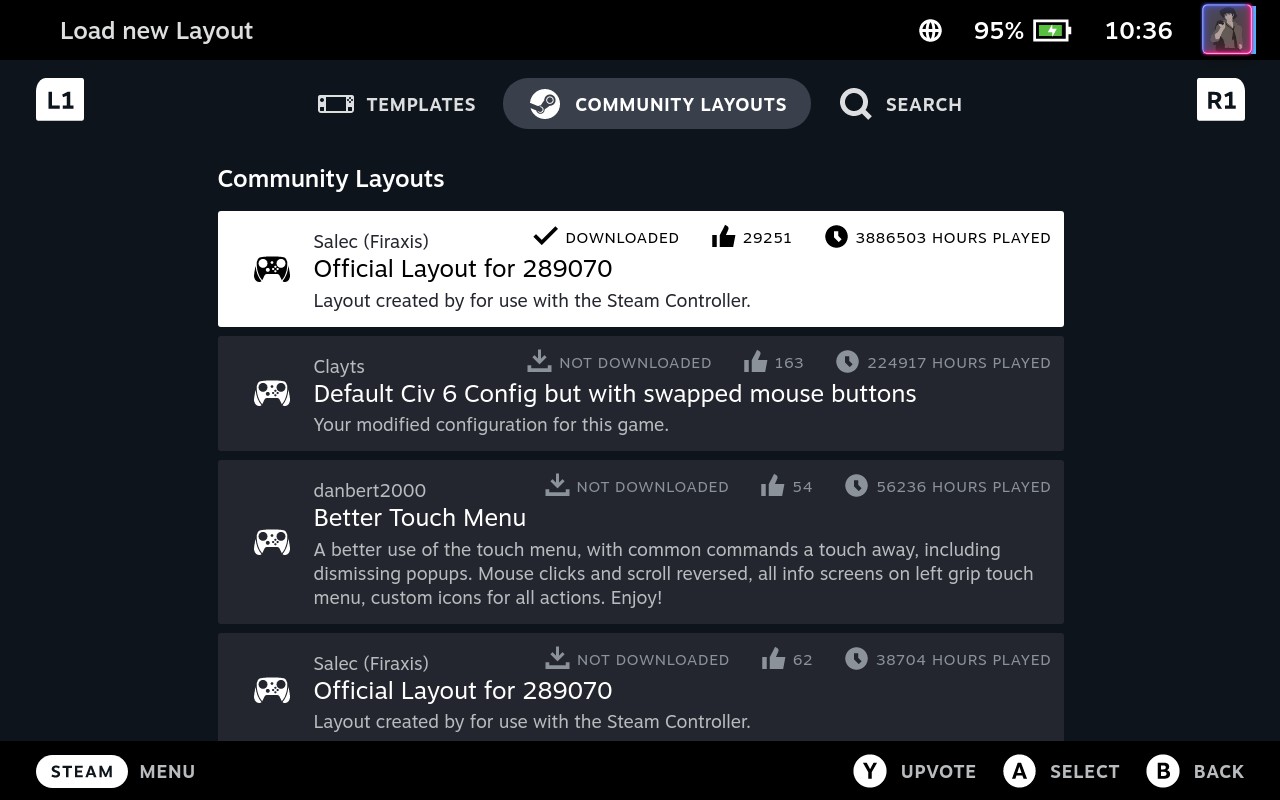Viewport: 1280px width, 800px height.
Task: Click controller icon of highlighted Official Layout
Action: (272, 269)
